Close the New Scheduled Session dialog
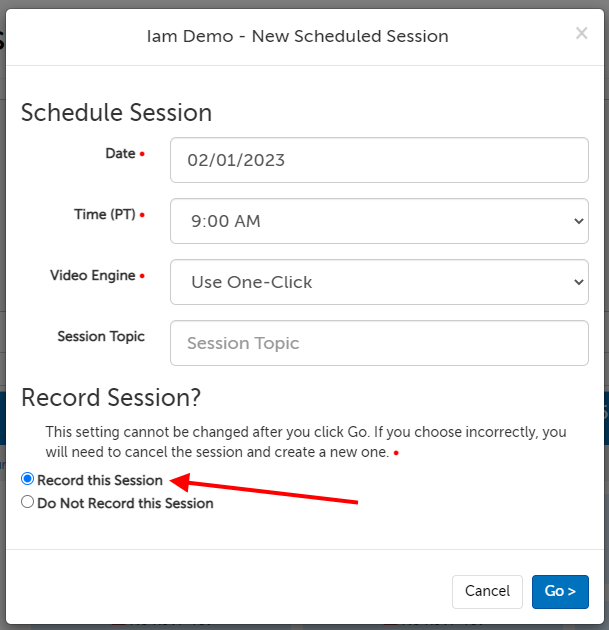 [581, 34]
